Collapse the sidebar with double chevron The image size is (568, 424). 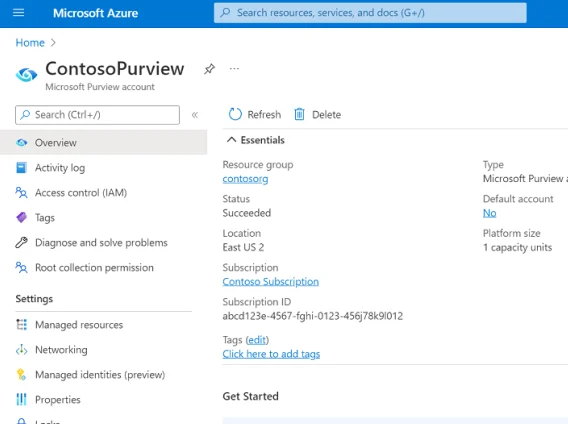195,115
